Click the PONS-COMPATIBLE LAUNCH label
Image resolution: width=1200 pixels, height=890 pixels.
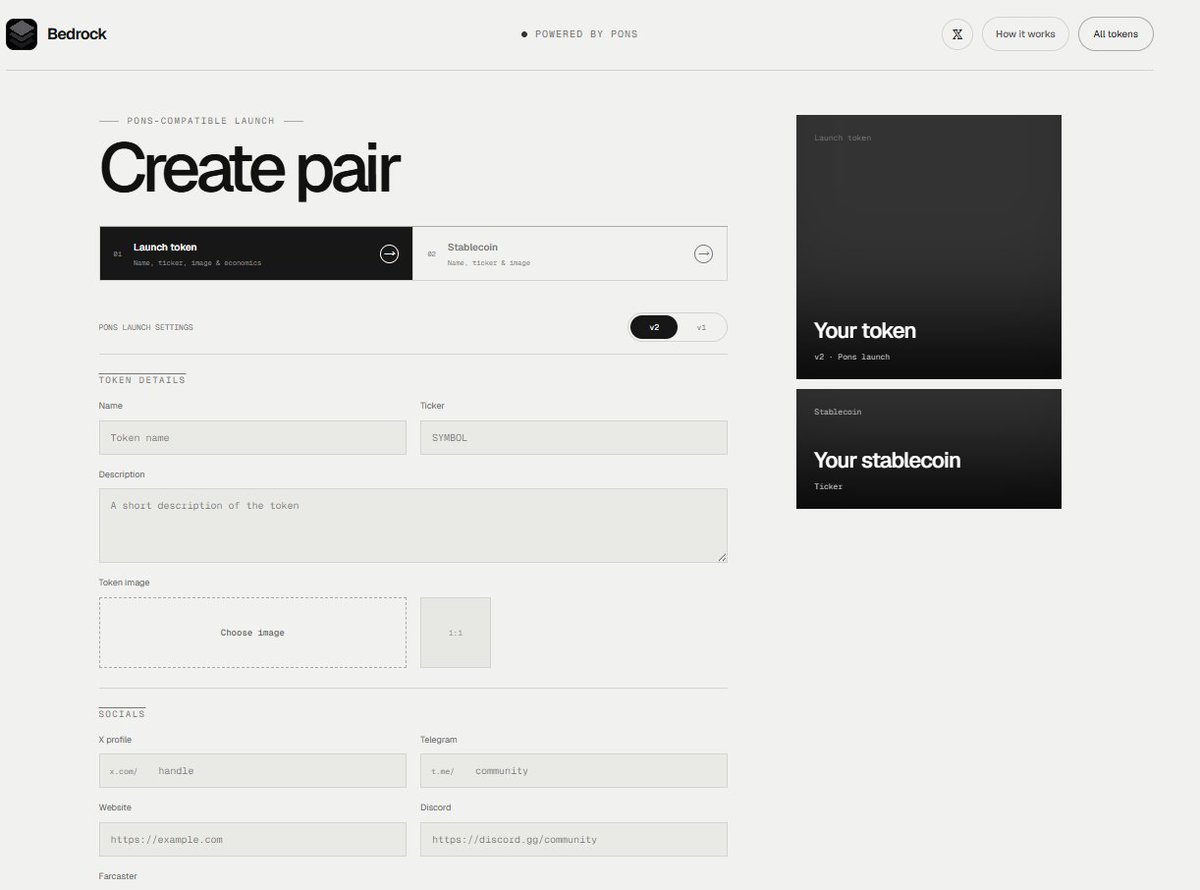tap(200, 121)
